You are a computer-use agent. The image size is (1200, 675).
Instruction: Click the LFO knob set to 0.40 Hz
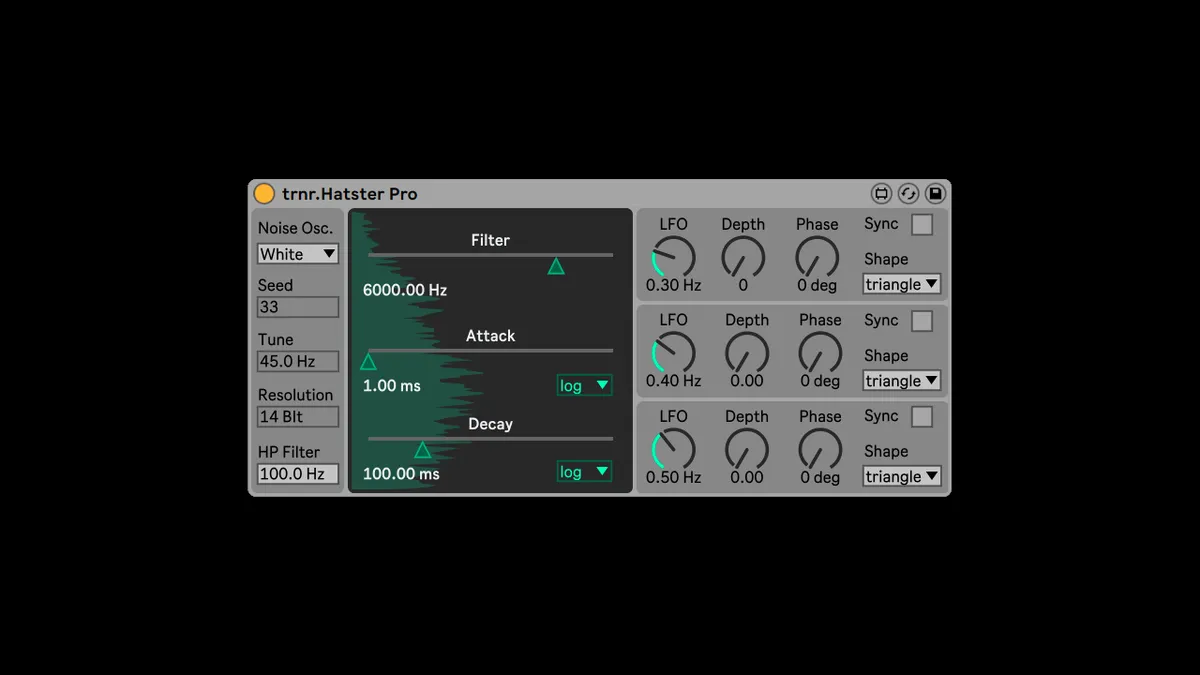coord(673,353)
